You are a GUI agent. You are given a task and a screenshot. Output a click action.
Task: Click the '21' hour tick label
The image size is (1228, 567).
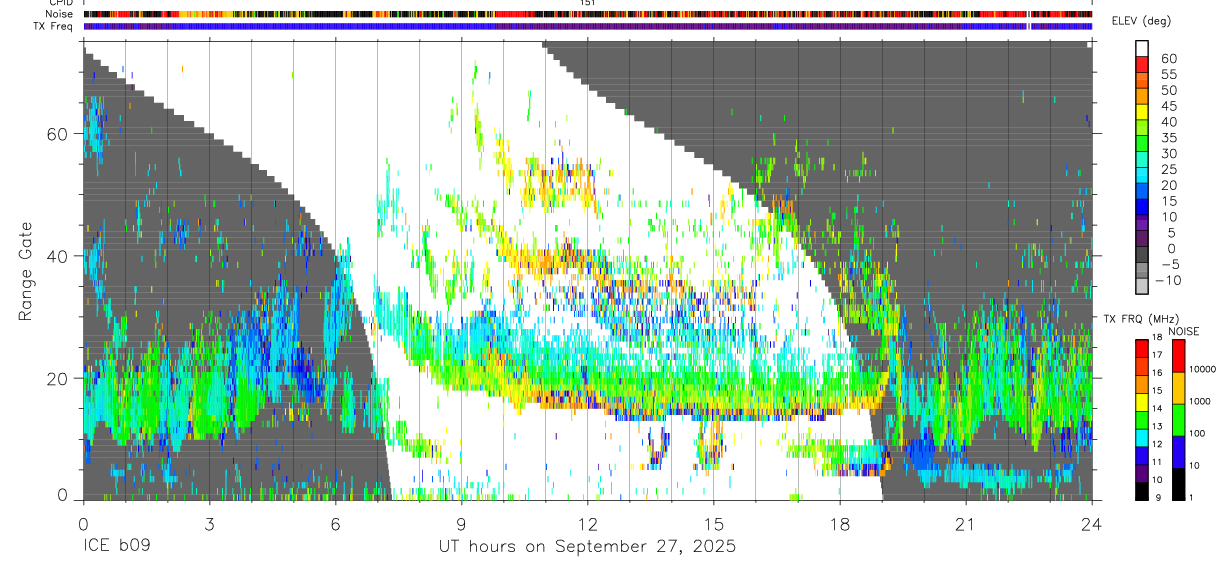click(966, 523)
